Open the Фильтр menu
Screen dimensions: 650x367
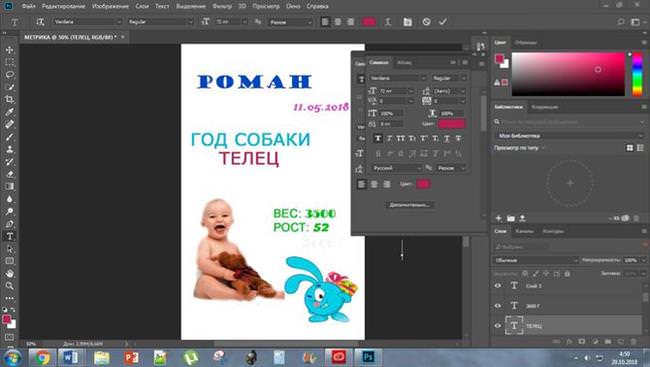[x=222, y=6]
